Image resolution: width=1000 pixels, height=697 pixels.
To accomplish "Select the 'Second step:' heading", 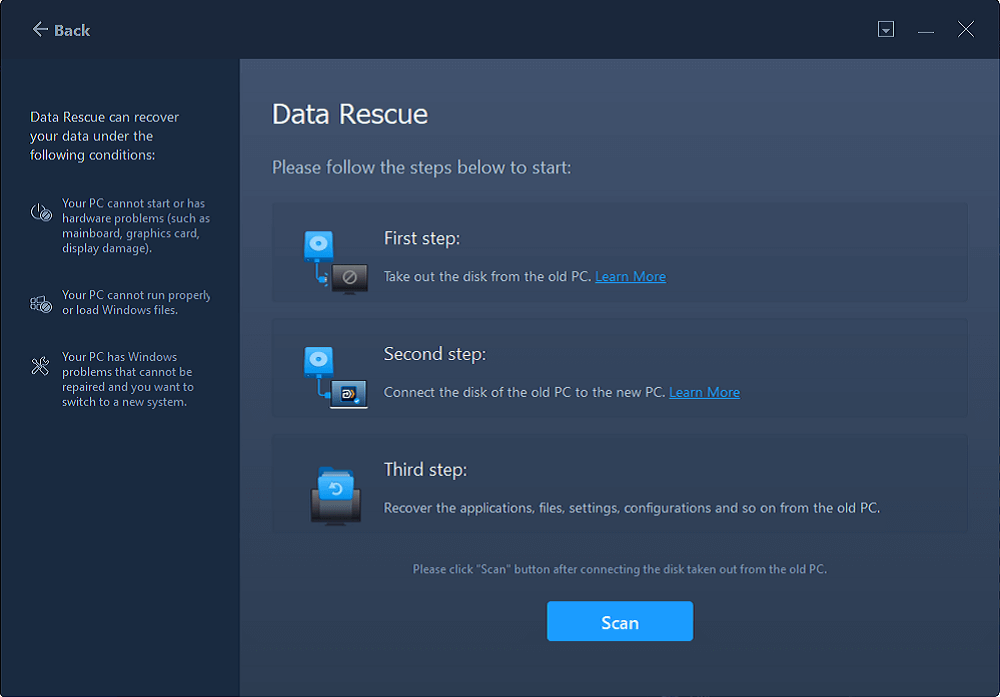I will click(433, 355).
